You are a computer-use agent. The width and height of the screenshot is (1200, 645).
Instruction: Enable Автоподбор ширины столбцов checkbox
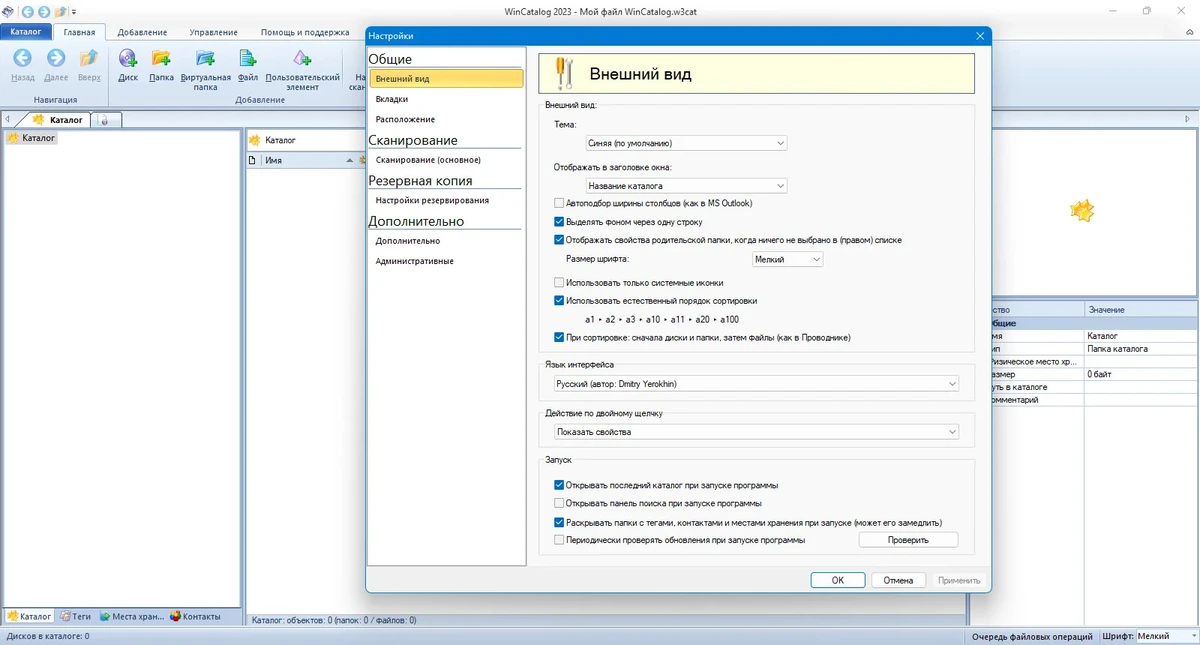[x=559, y=203]
